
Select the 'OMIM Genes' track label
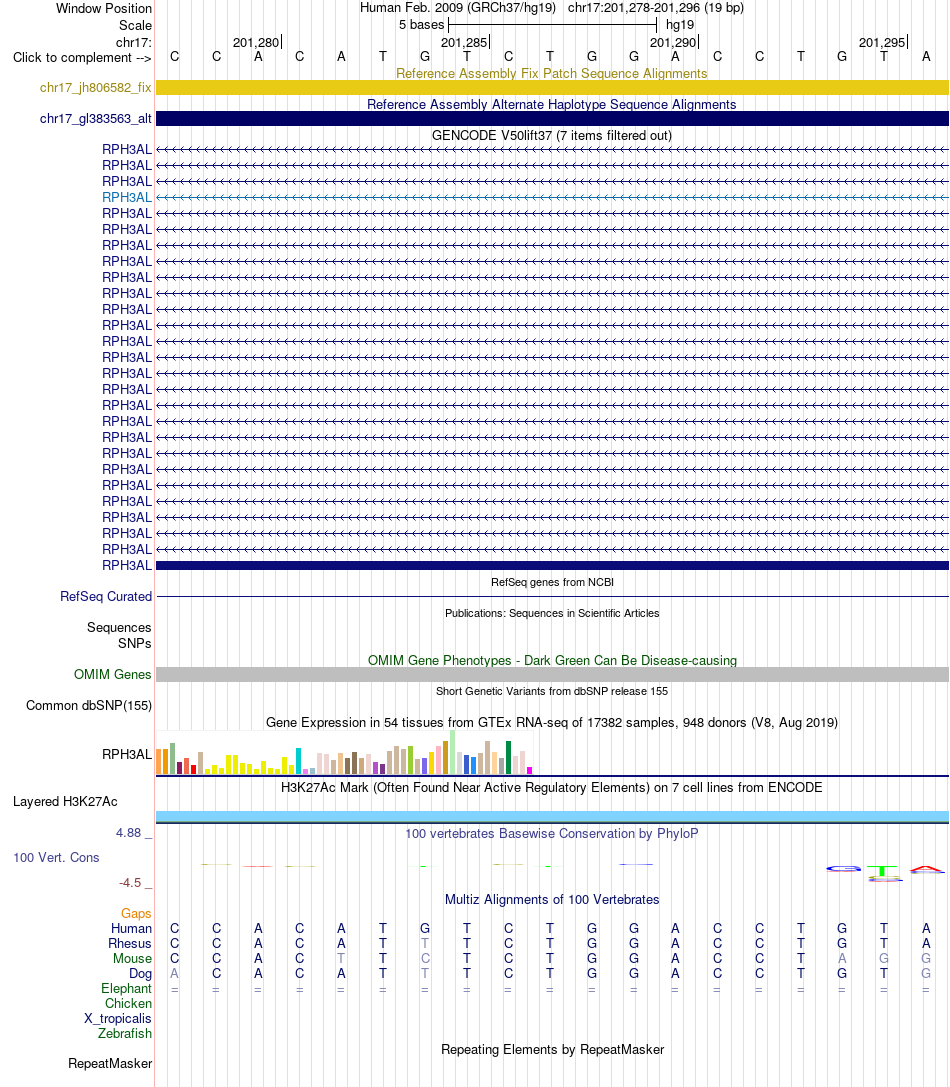pyautogui.click(x=112, y=675)
